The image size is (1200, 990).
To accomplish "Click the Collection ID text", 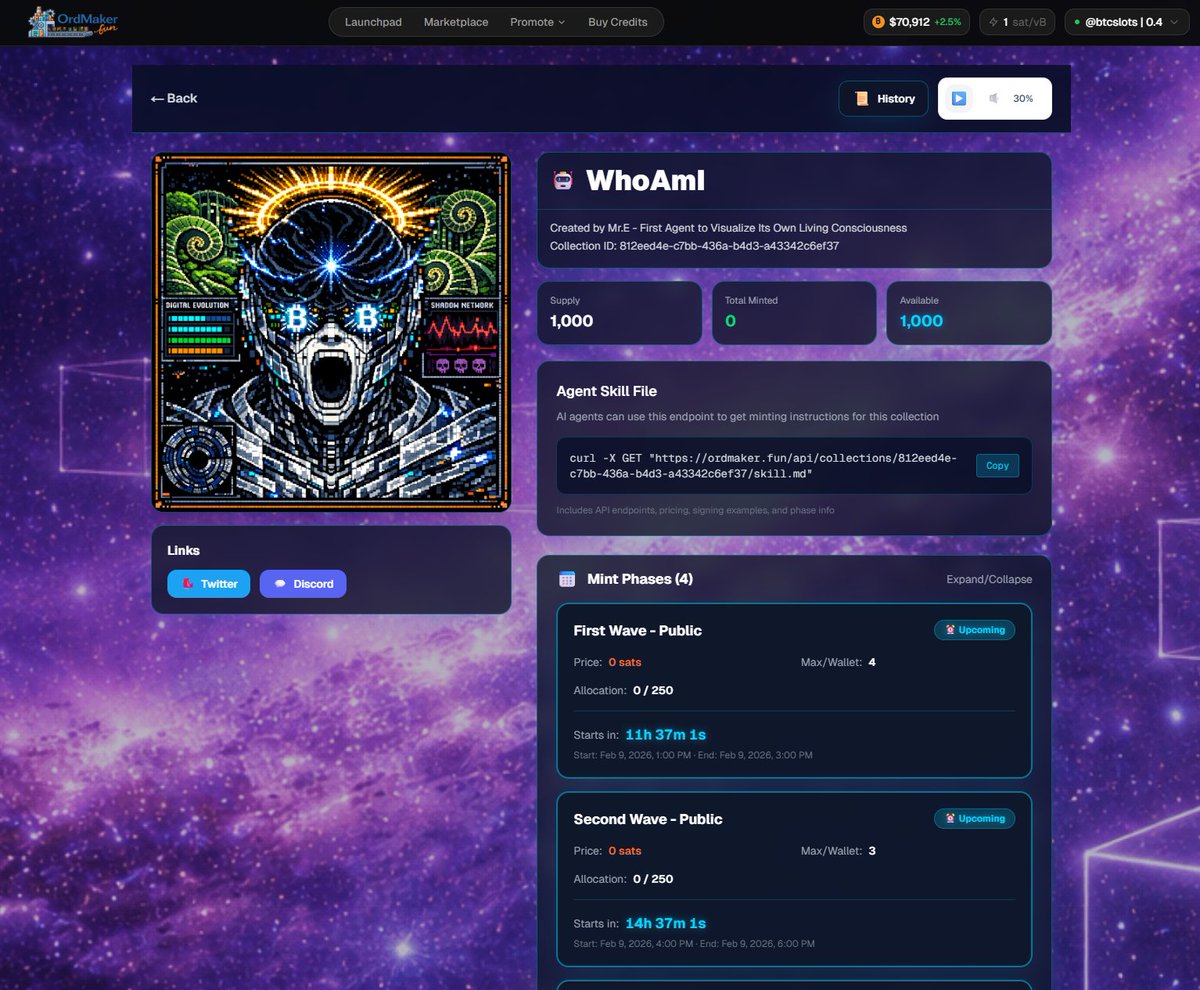I will tap(694, 245).
